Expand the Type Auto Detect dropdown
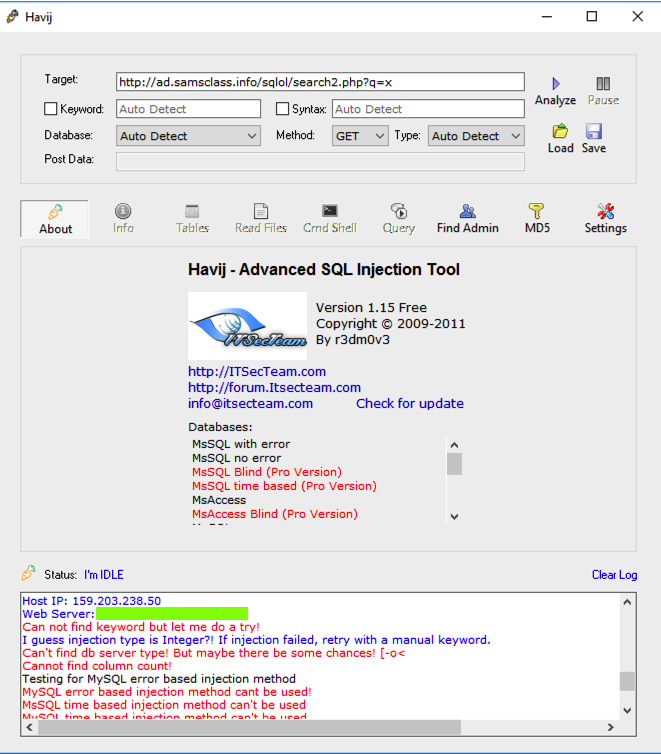Screen dimensions: 661x754 [476, 136]
